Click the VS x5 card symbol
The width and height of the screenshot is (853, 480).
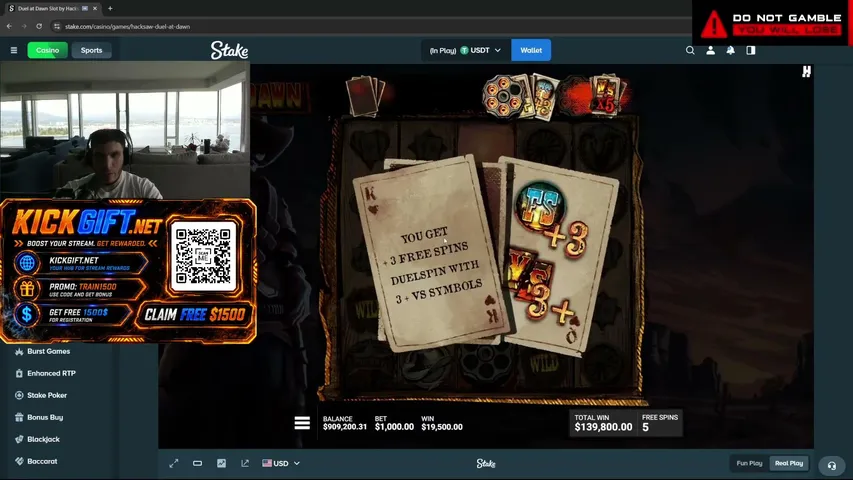point(605,95)
